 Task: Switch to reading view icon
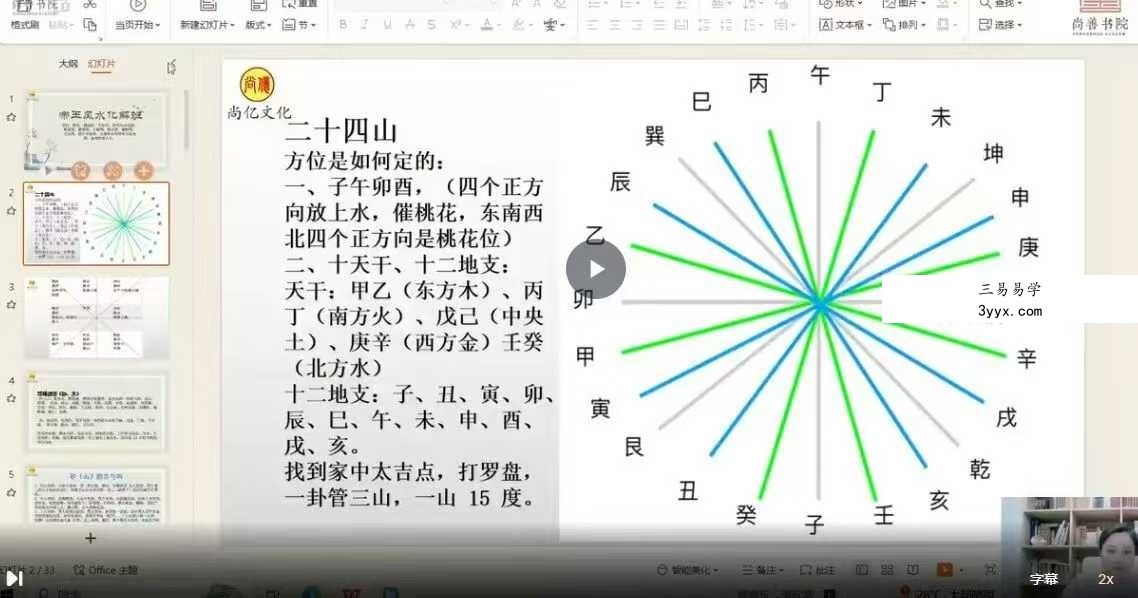pyautogui.click(x=912, y=570)
